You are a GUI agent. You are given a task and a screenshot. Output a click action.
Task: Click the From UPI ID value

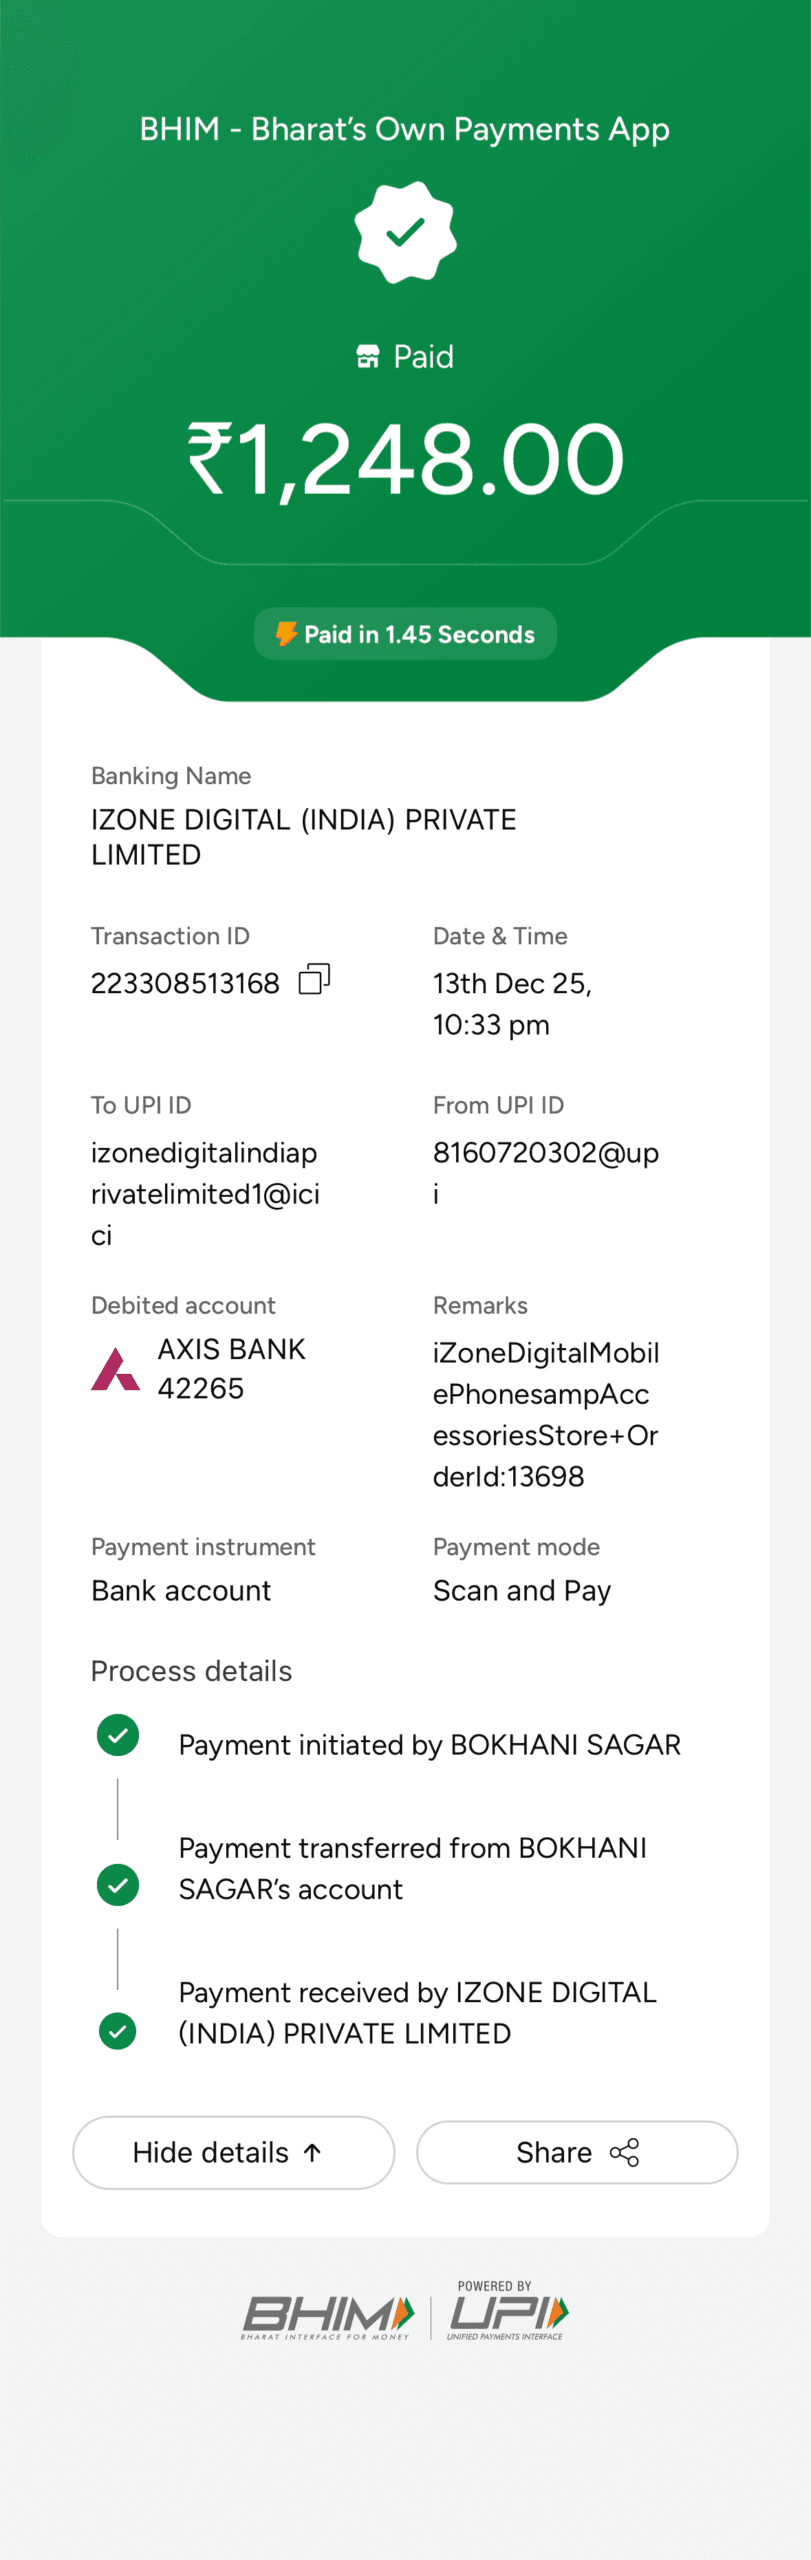coord(545,1153)
